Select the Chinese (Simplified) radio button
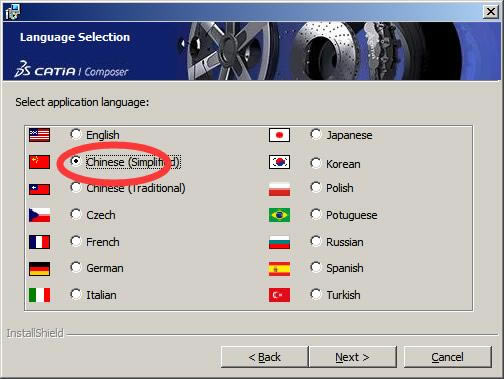Image resolution: width=504 pixels, height=379 pixels. click(76, 161)
